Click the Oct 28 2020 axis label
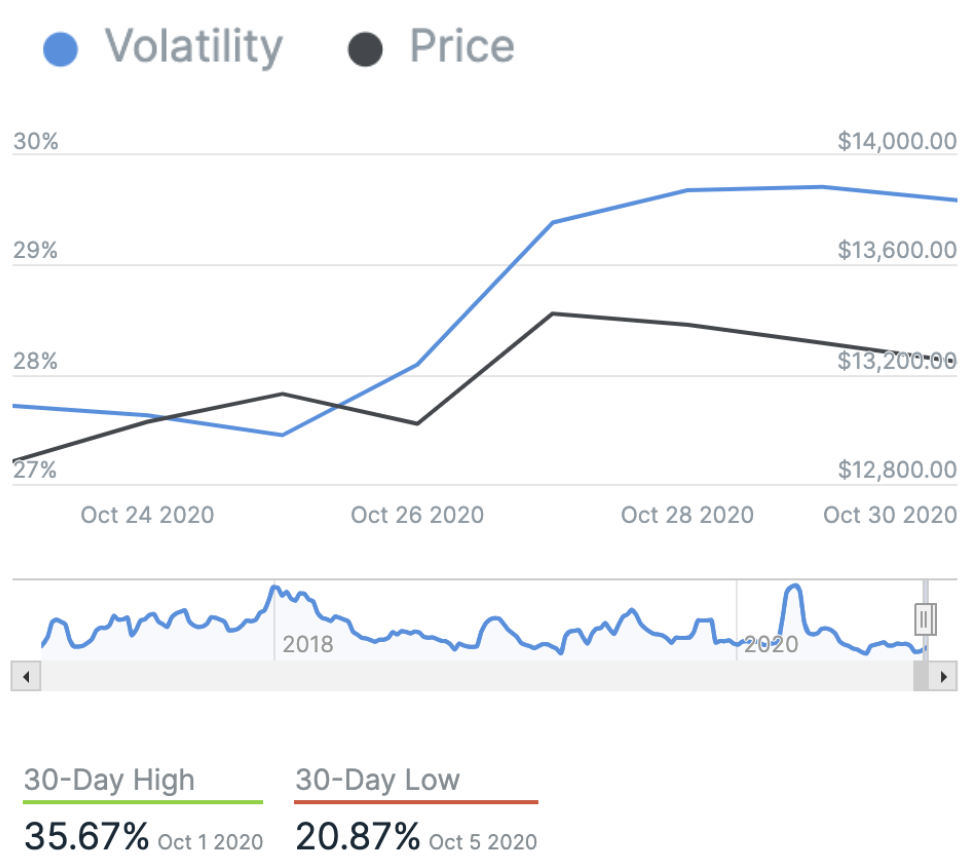Screen dimensions: 972x864 (x=687, y=515)
